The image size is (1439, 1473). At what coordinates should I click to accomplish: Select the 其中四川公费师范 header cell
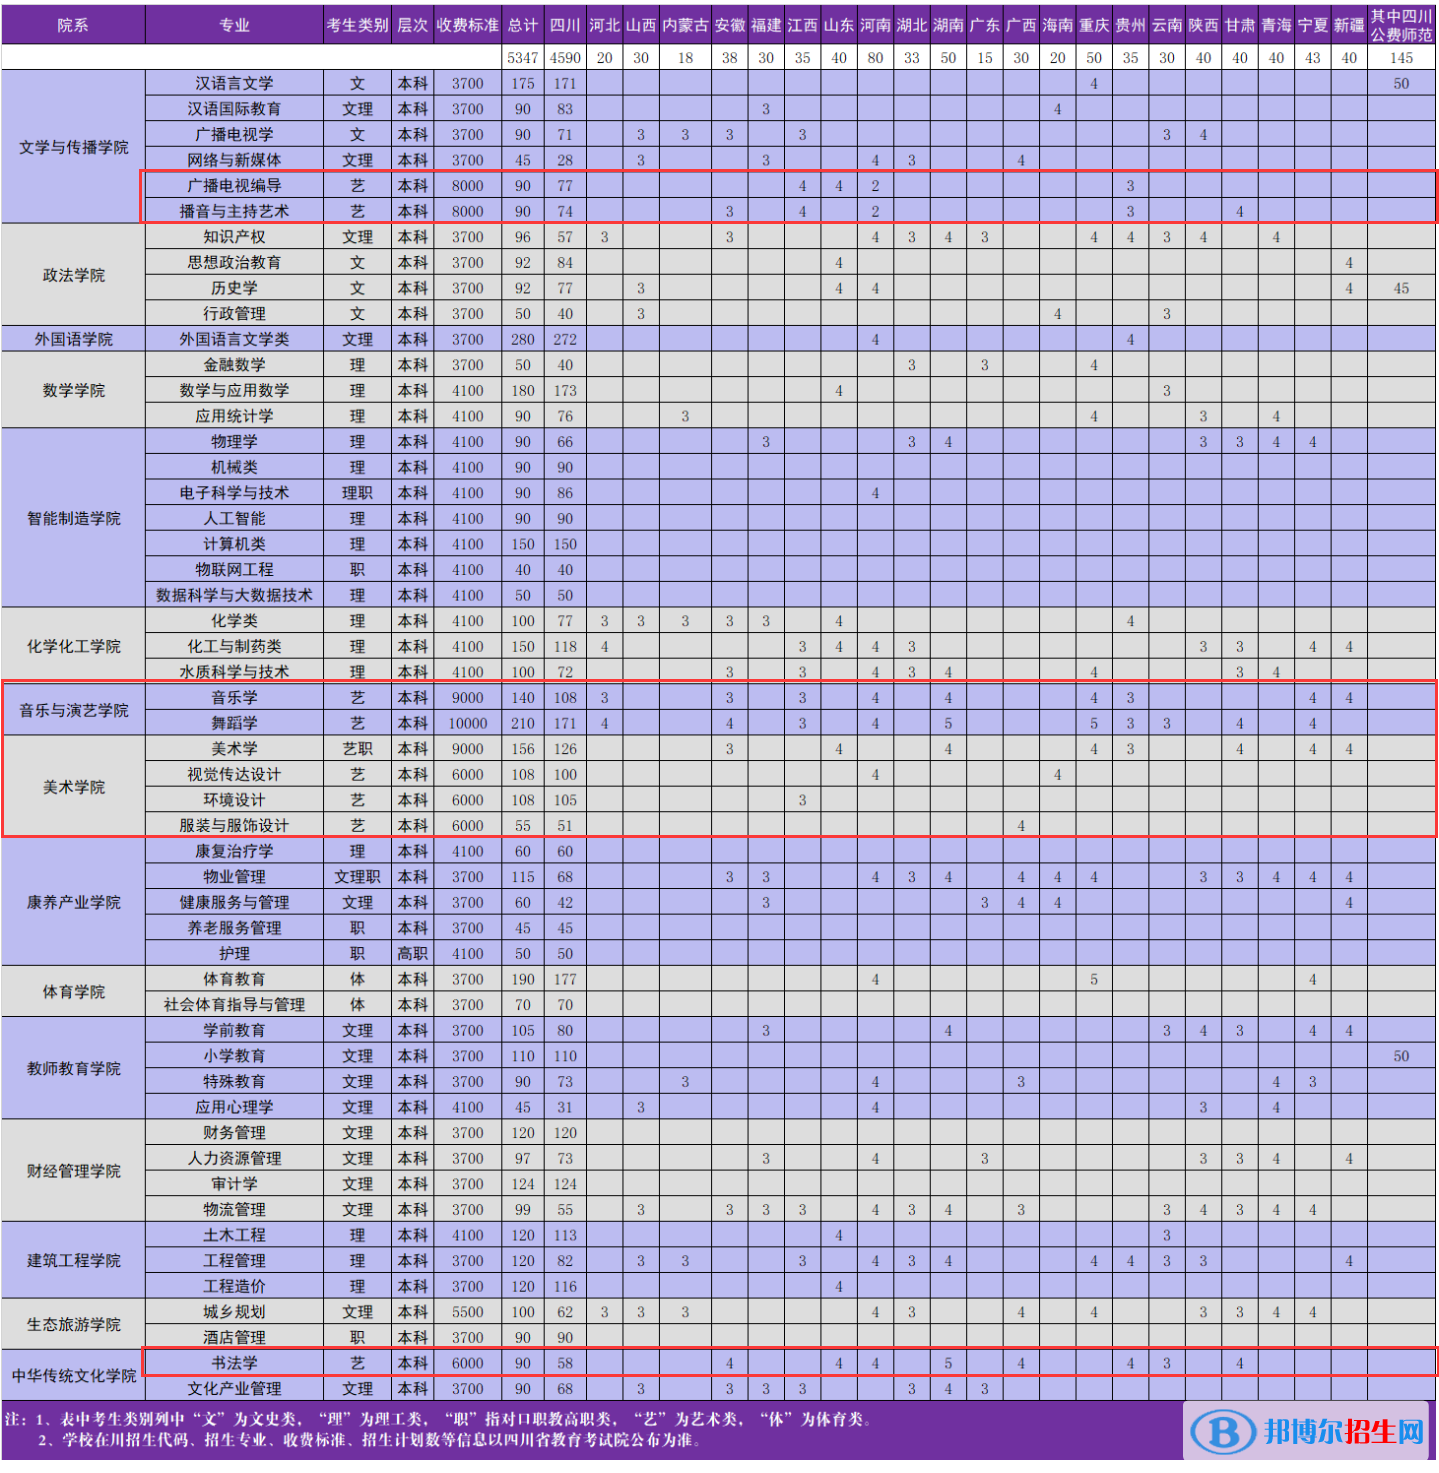(x=1401, y=25)
